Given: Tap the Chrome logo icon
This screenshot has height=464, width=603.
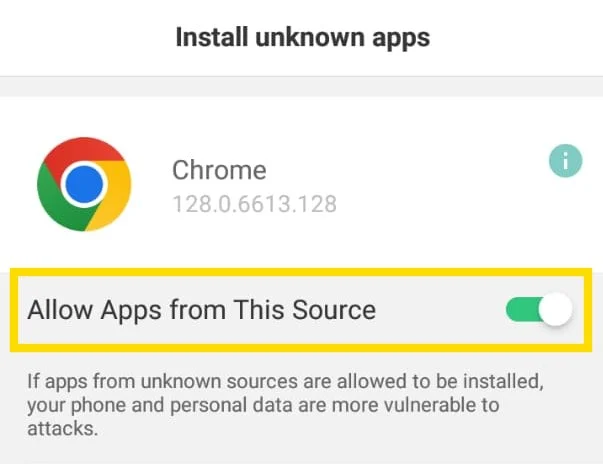Looking at the screenshot, I should point(84,184).
